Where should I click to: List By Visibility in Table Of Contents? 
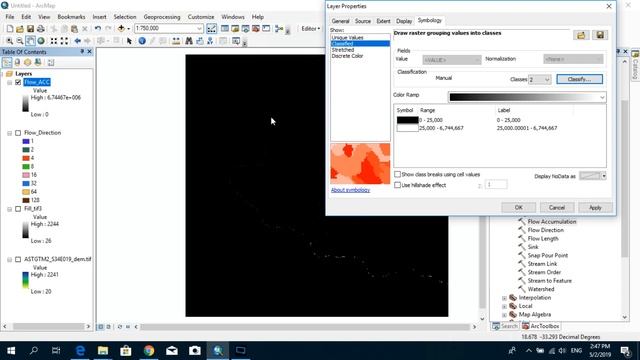(27, 62)
